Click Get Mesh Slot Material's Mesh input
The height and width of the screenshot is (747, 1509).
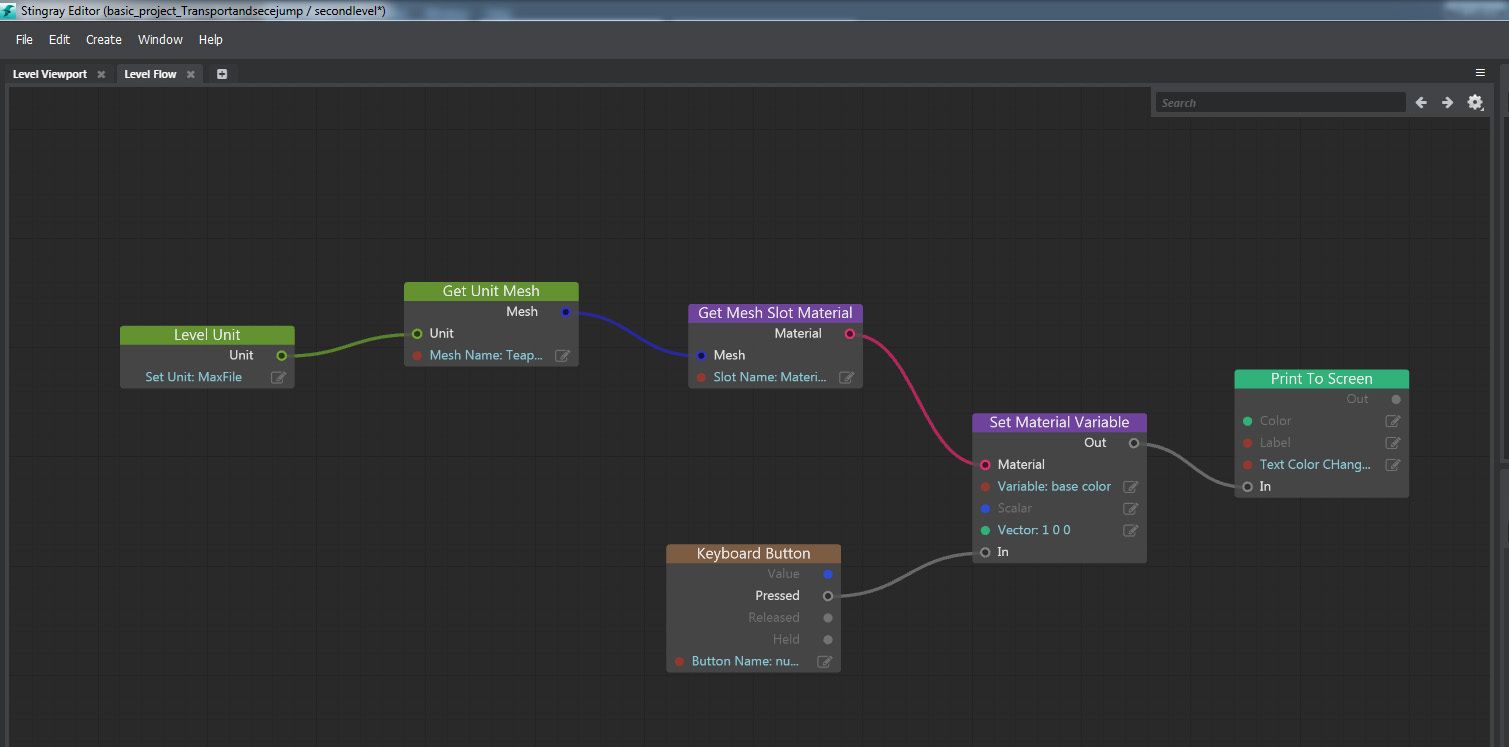click(x=701, y=355)
